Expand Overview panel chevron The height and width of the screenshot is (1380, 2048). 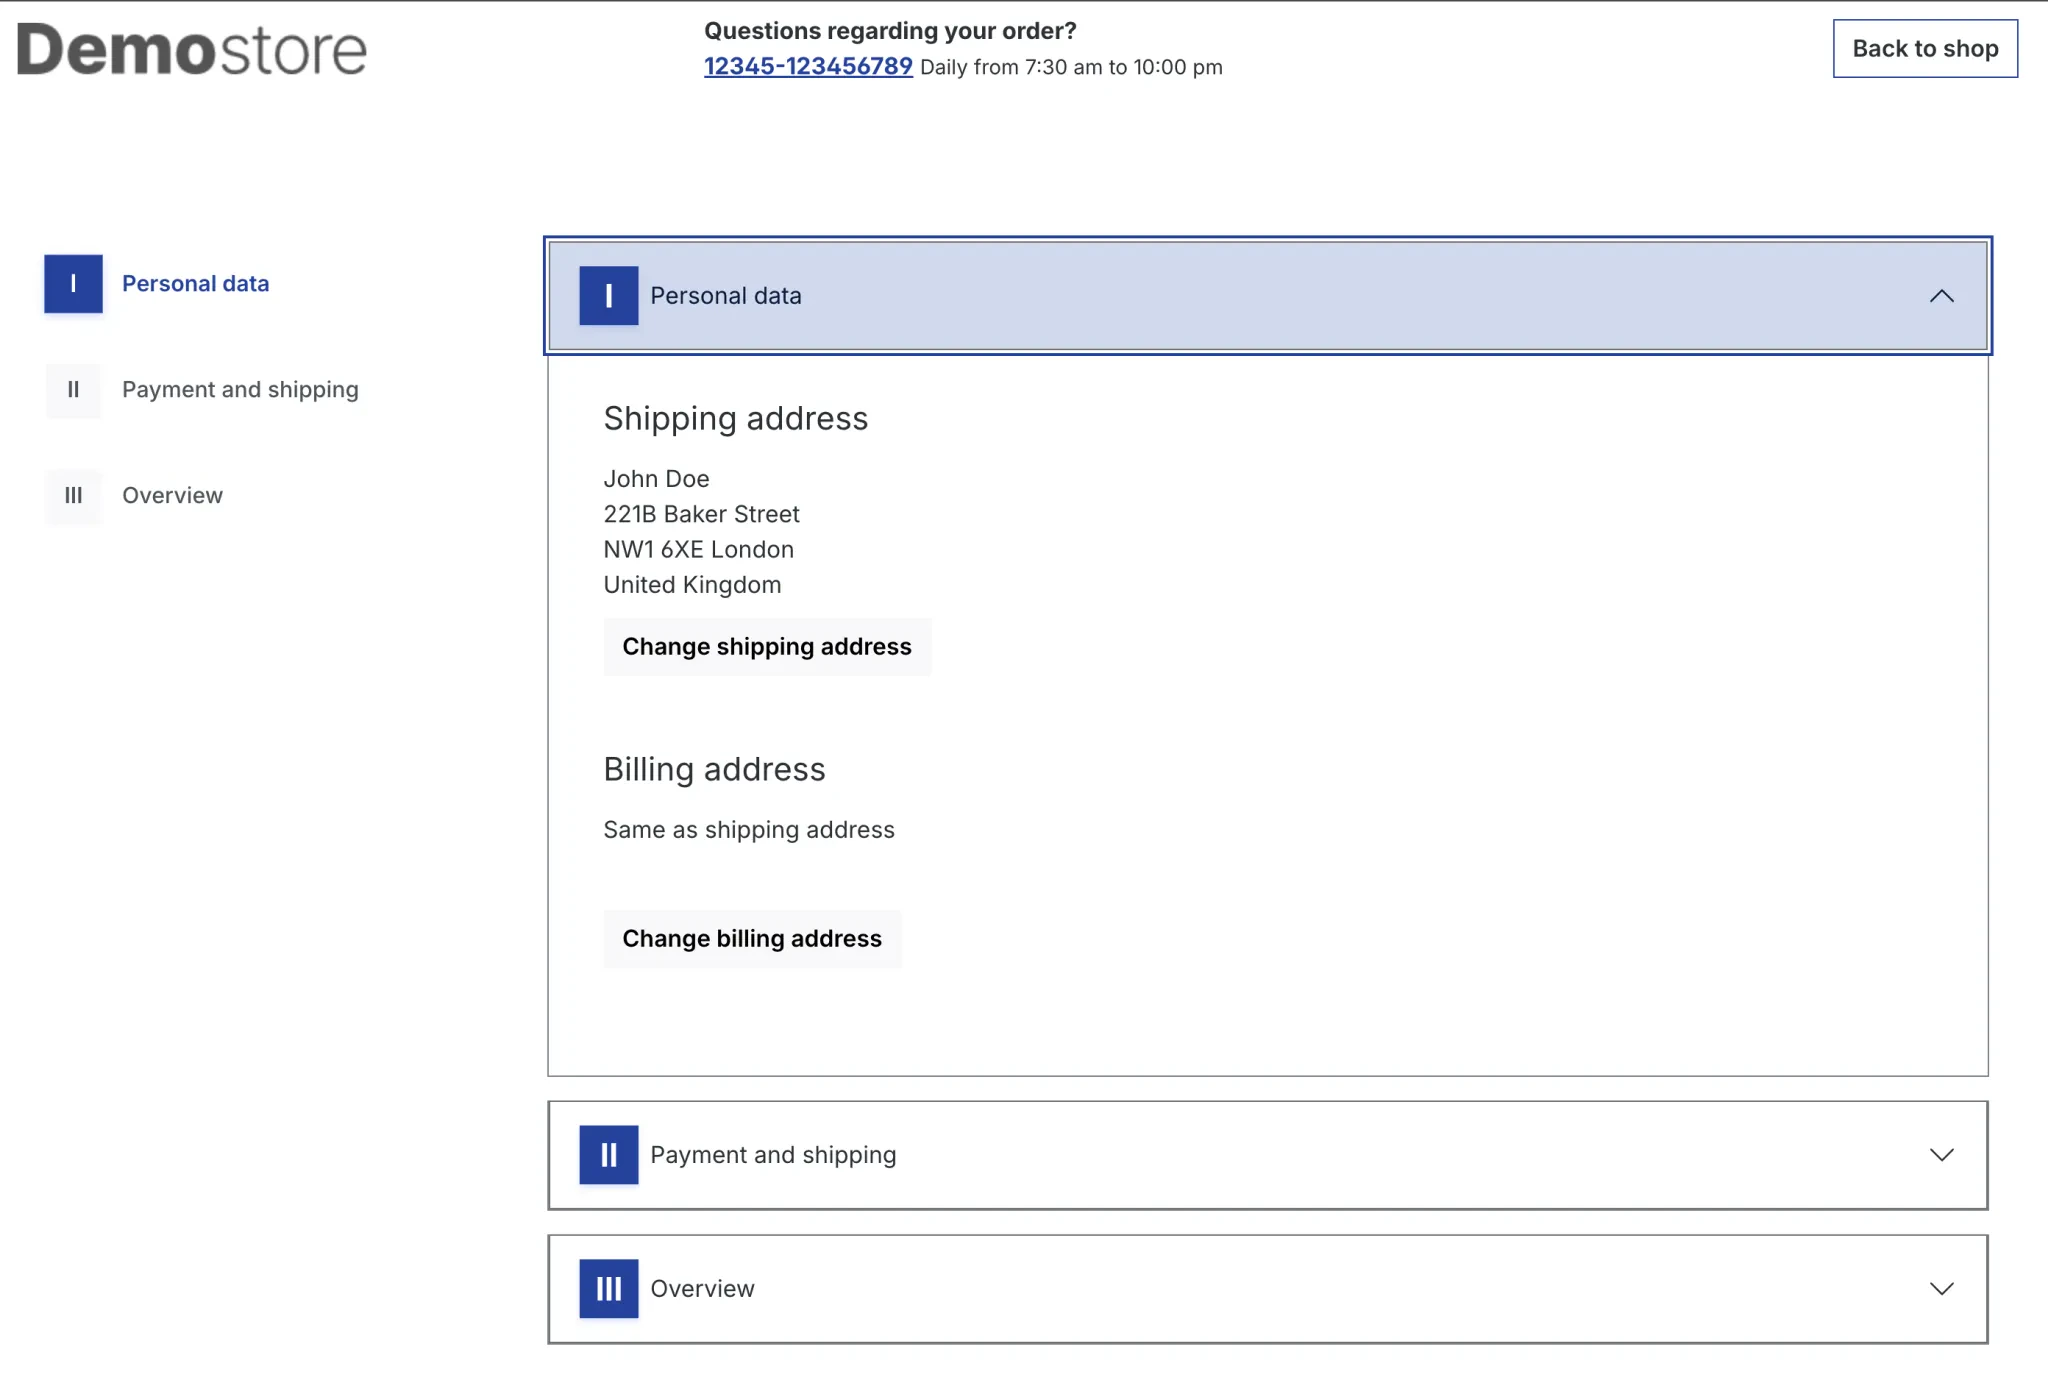click(1941, 1289)
